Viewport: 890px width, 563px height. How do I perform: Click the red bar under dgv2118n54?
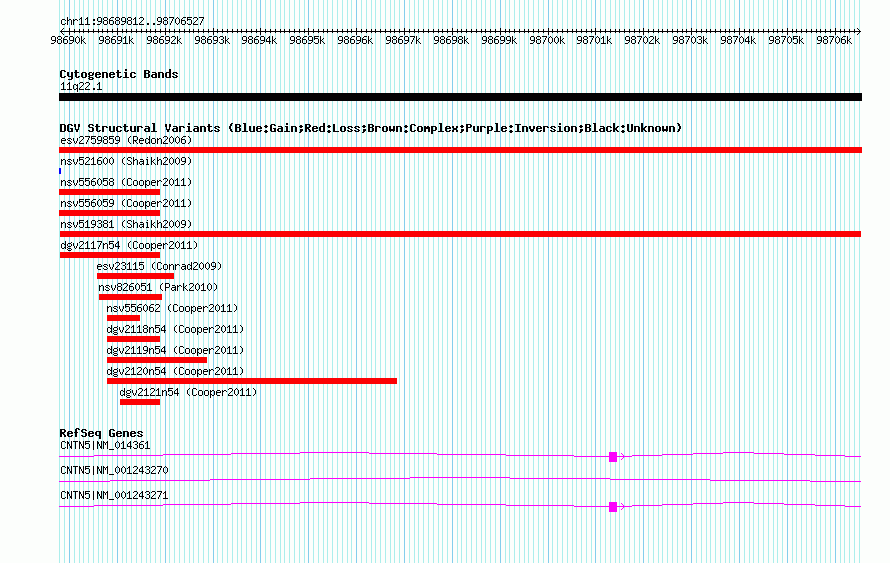click(133, 339)
